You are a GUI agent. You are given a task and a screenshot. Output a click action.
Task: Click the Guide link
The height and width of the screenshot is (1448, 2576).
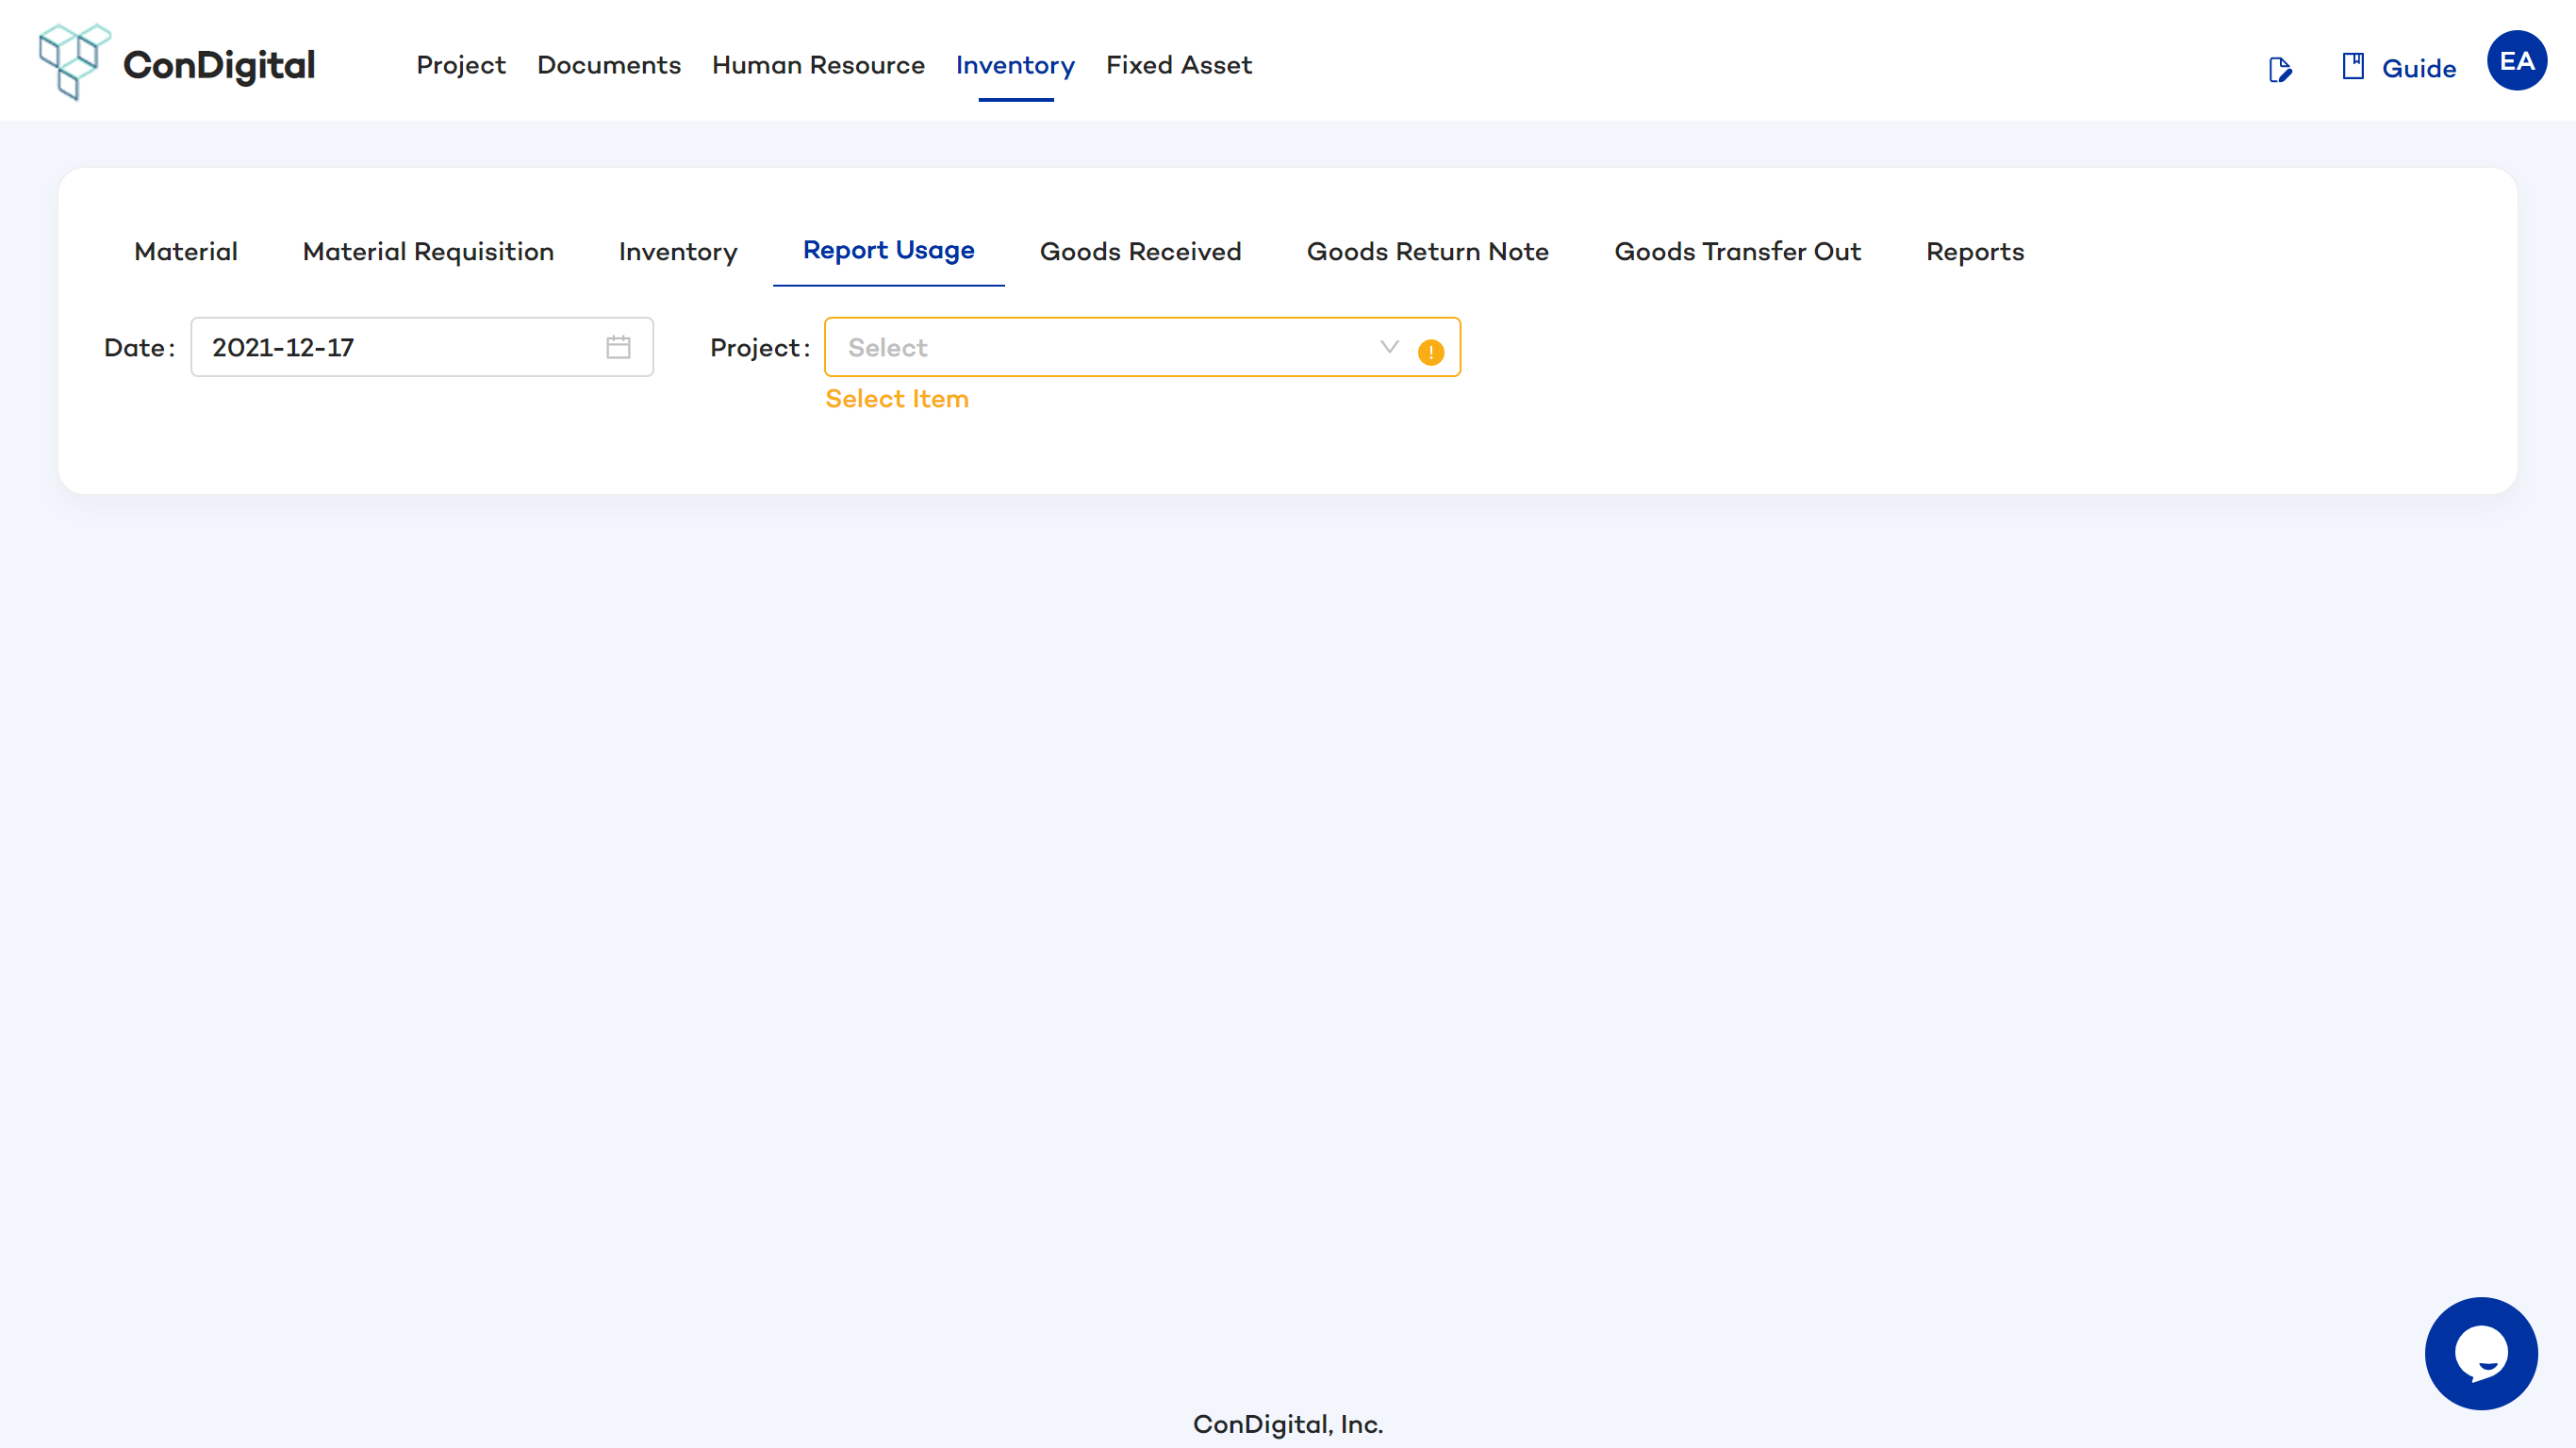2418,68
